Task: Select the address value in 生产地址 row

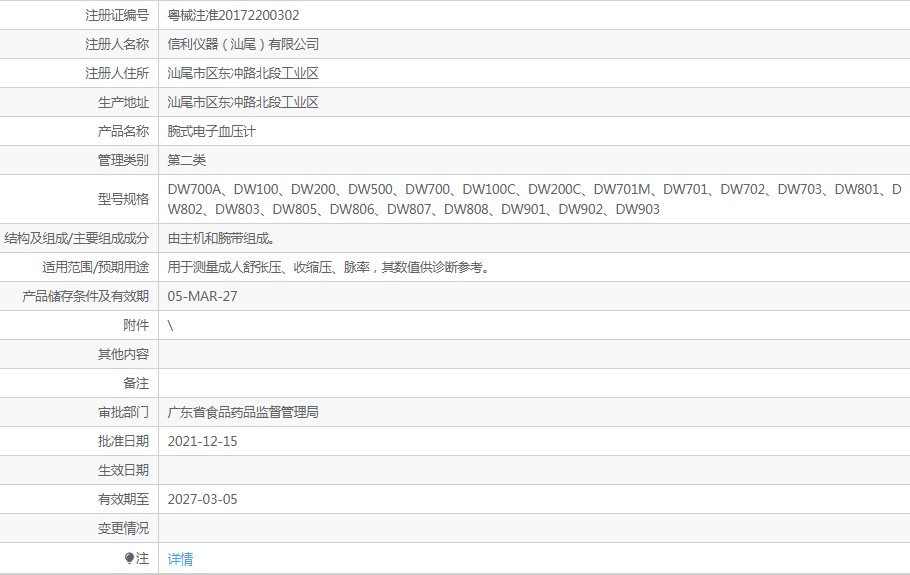Action: point(243,102)
